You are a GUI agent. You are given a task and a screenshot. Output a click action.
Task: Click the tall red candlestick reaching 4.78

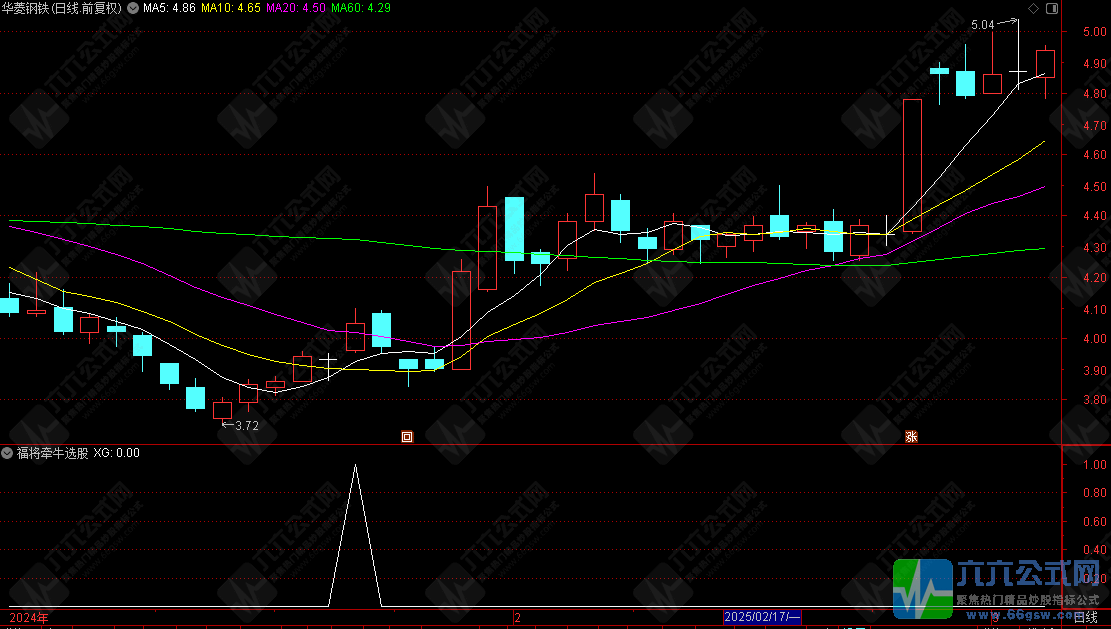(913, 166)
